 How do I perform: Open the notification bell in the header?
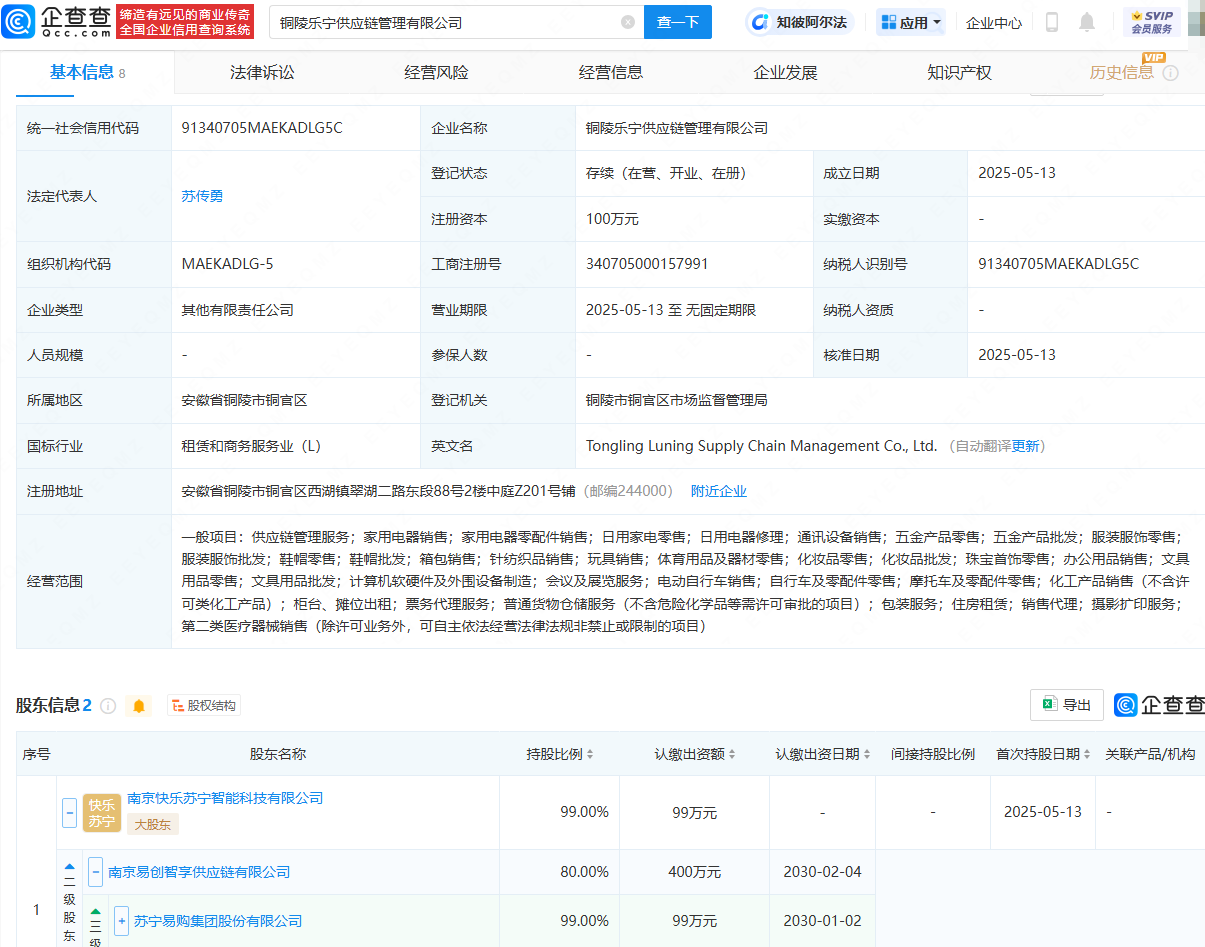1087,22
